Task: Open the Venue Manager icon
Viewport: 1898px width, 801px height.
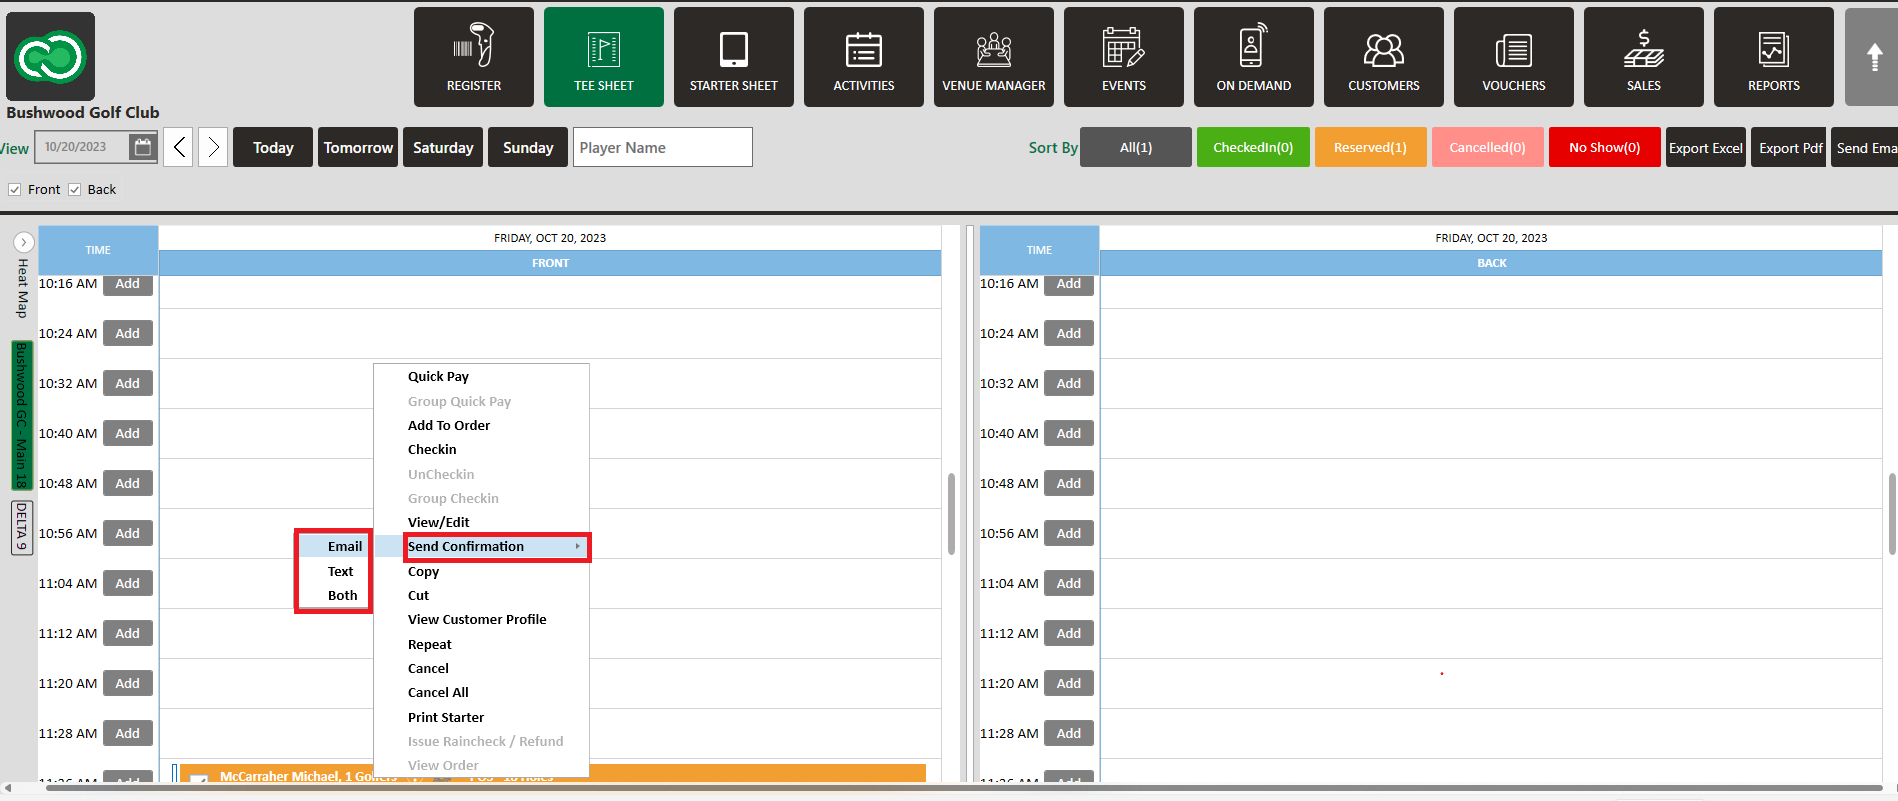Action: tap(993, 48)
